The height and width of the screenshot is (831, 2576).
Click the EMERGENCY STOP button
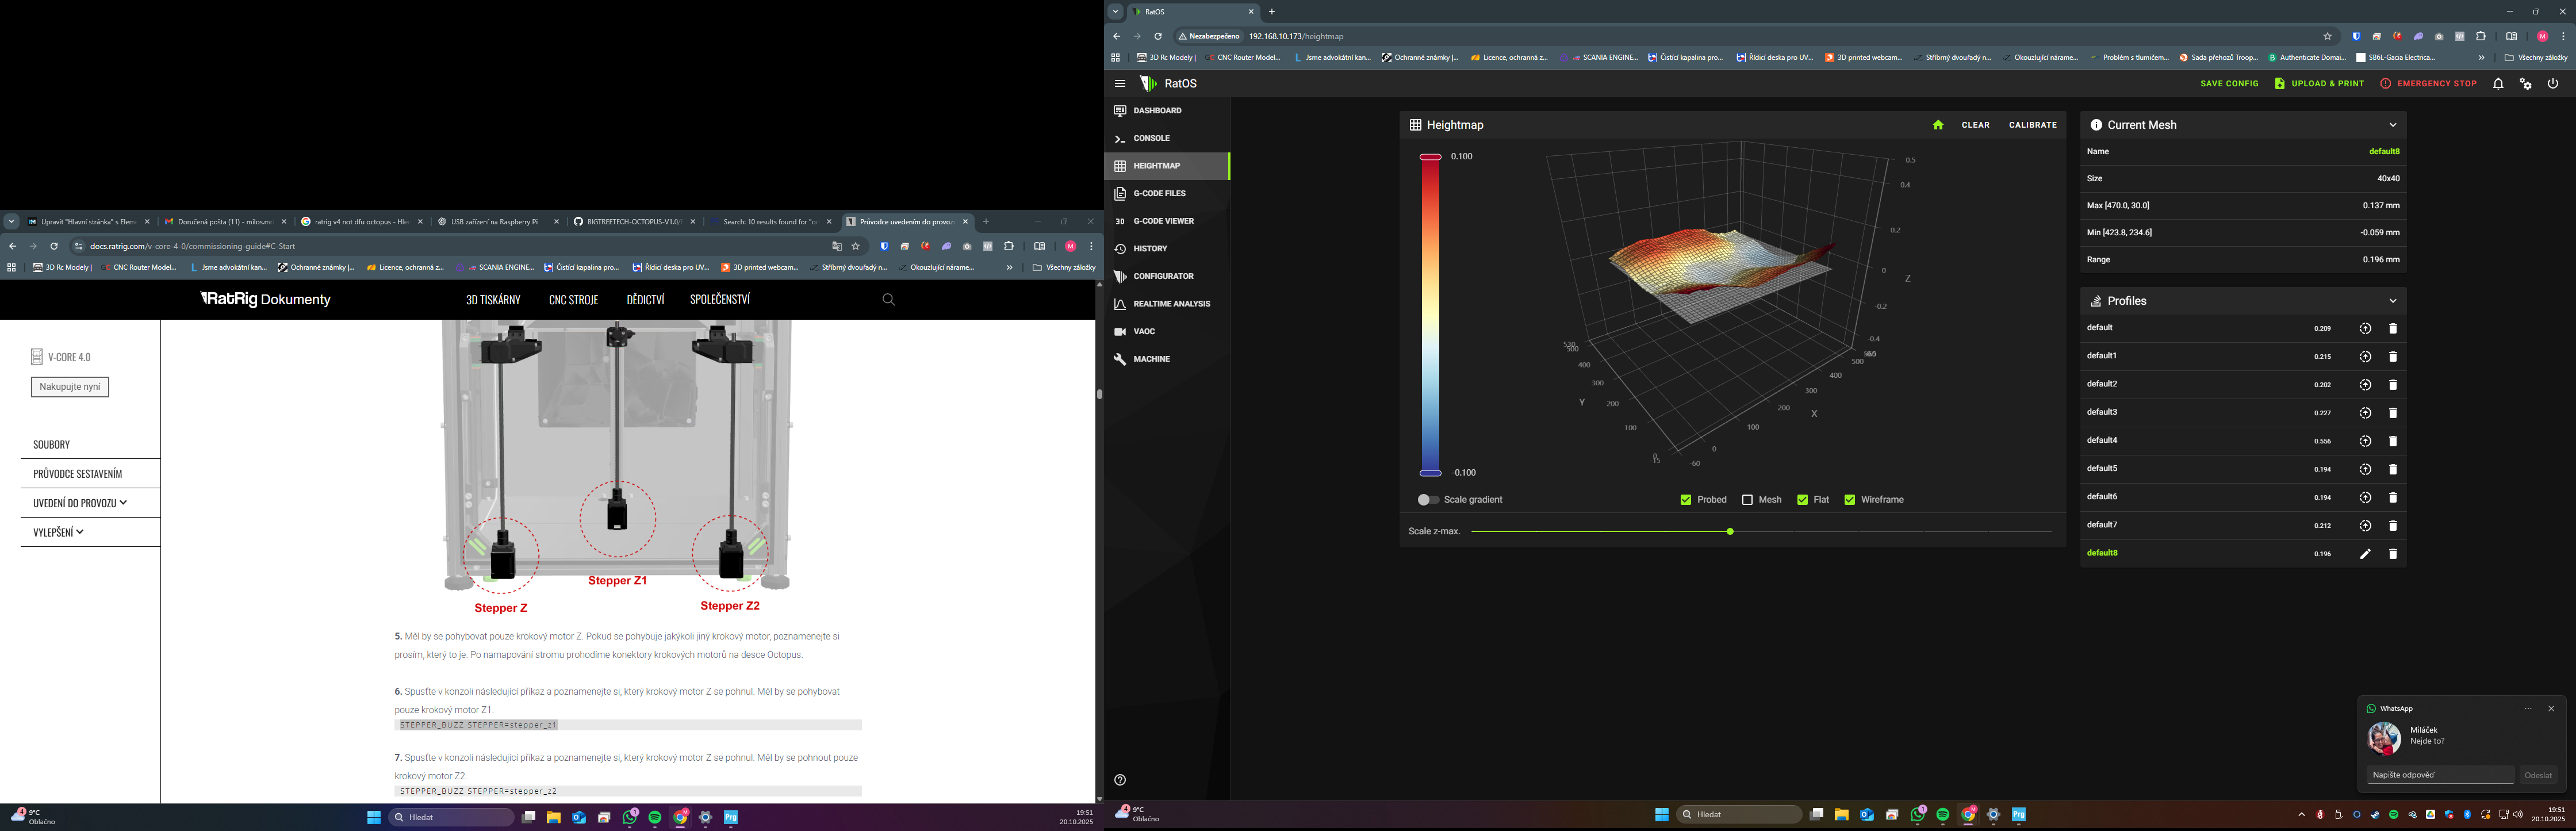pos(2428,84)
